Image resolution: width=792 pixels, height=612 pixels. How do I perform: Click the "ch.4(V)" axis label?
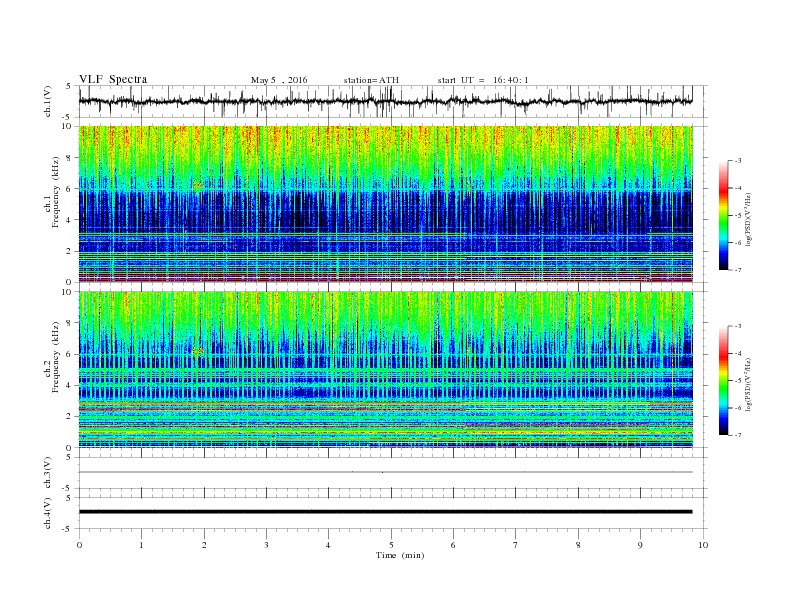(47, 514)
